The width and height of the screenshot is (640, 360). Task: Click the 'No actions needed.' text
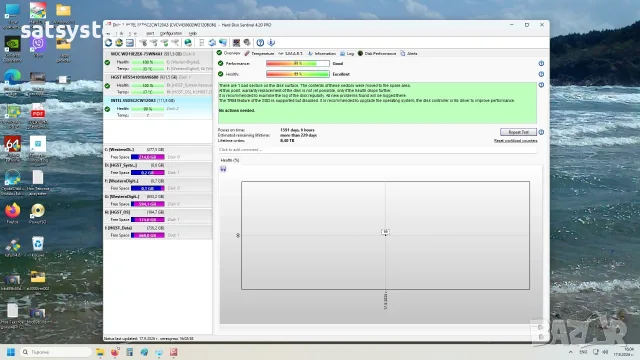pos(237,111)
